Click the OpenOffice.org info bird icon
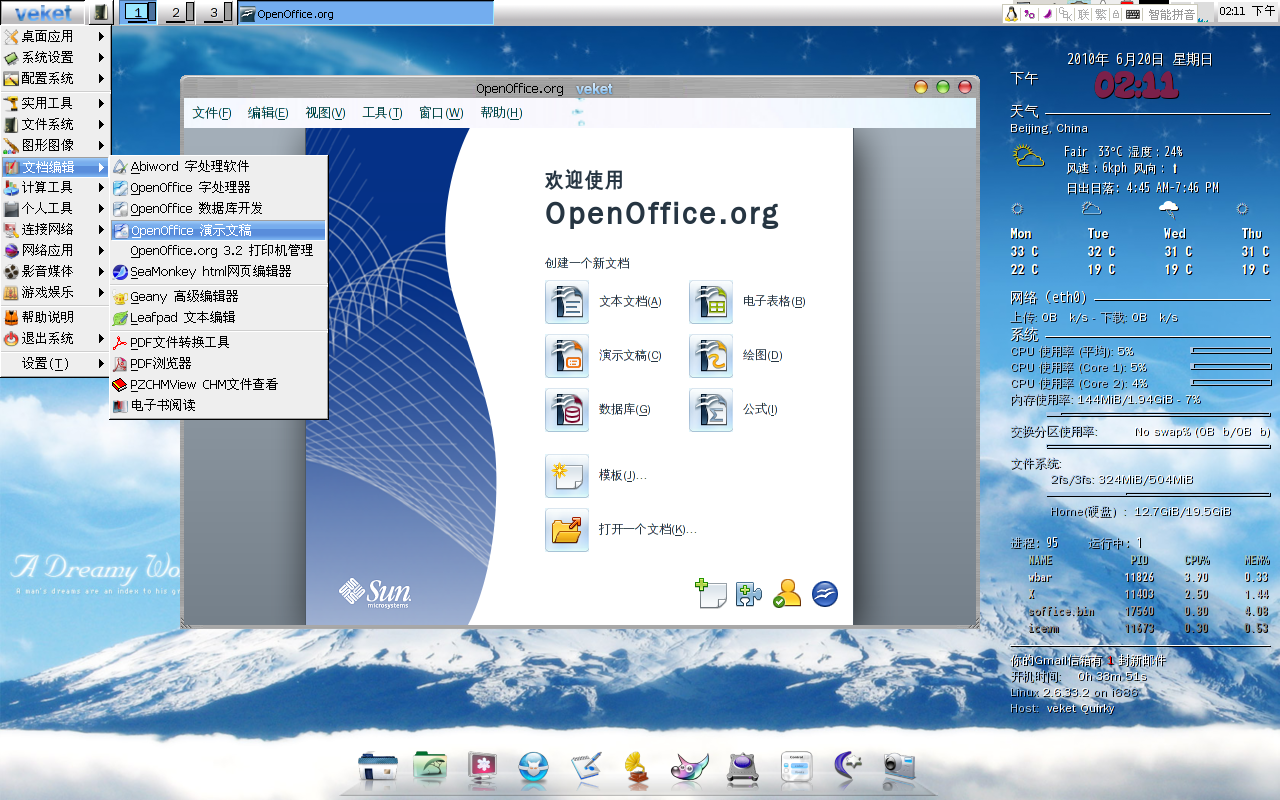Image resolution: width=1280 pixels, height=800 pixels. 825,594
